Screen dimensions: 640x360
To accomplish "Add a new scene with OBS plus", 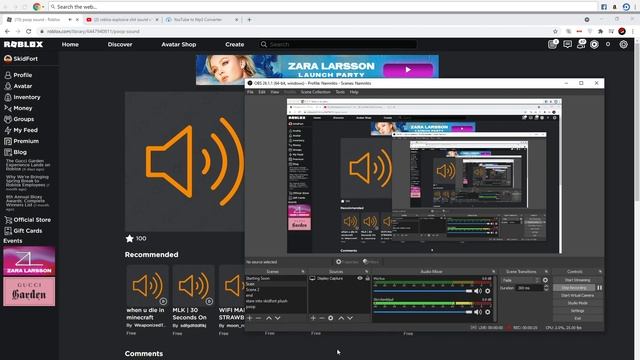I will 250,318.
